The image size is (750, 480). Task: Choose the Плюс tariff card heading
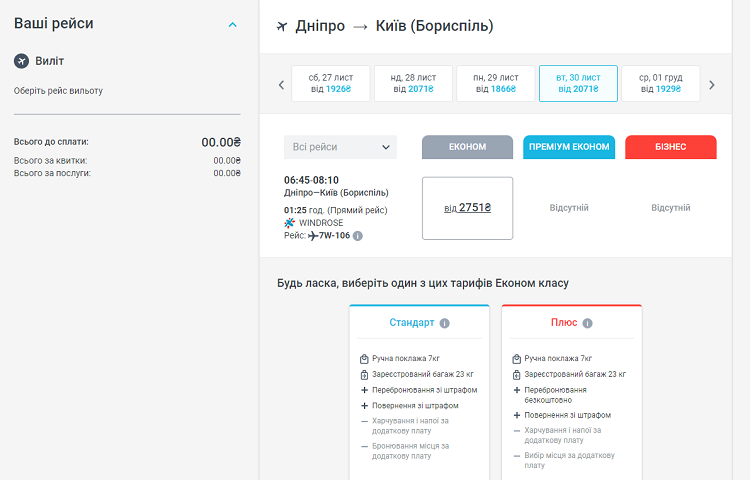coord(563,323)
